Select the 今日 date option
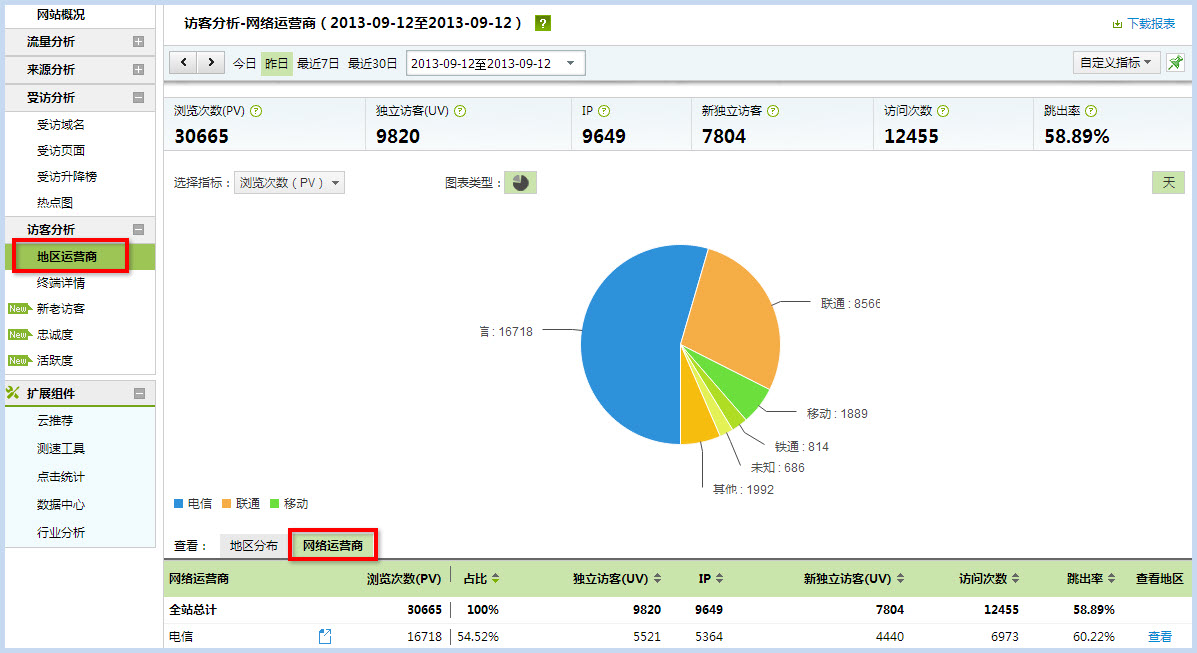1197x653 pixels. [x=244, y=63]
